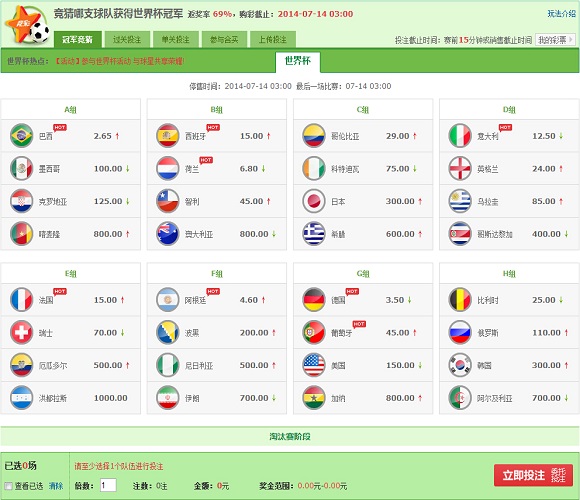Select the Ecuador flag icon
Image resolution: width=580 pixels, height=500 pixels.
[x=21, y=365]
